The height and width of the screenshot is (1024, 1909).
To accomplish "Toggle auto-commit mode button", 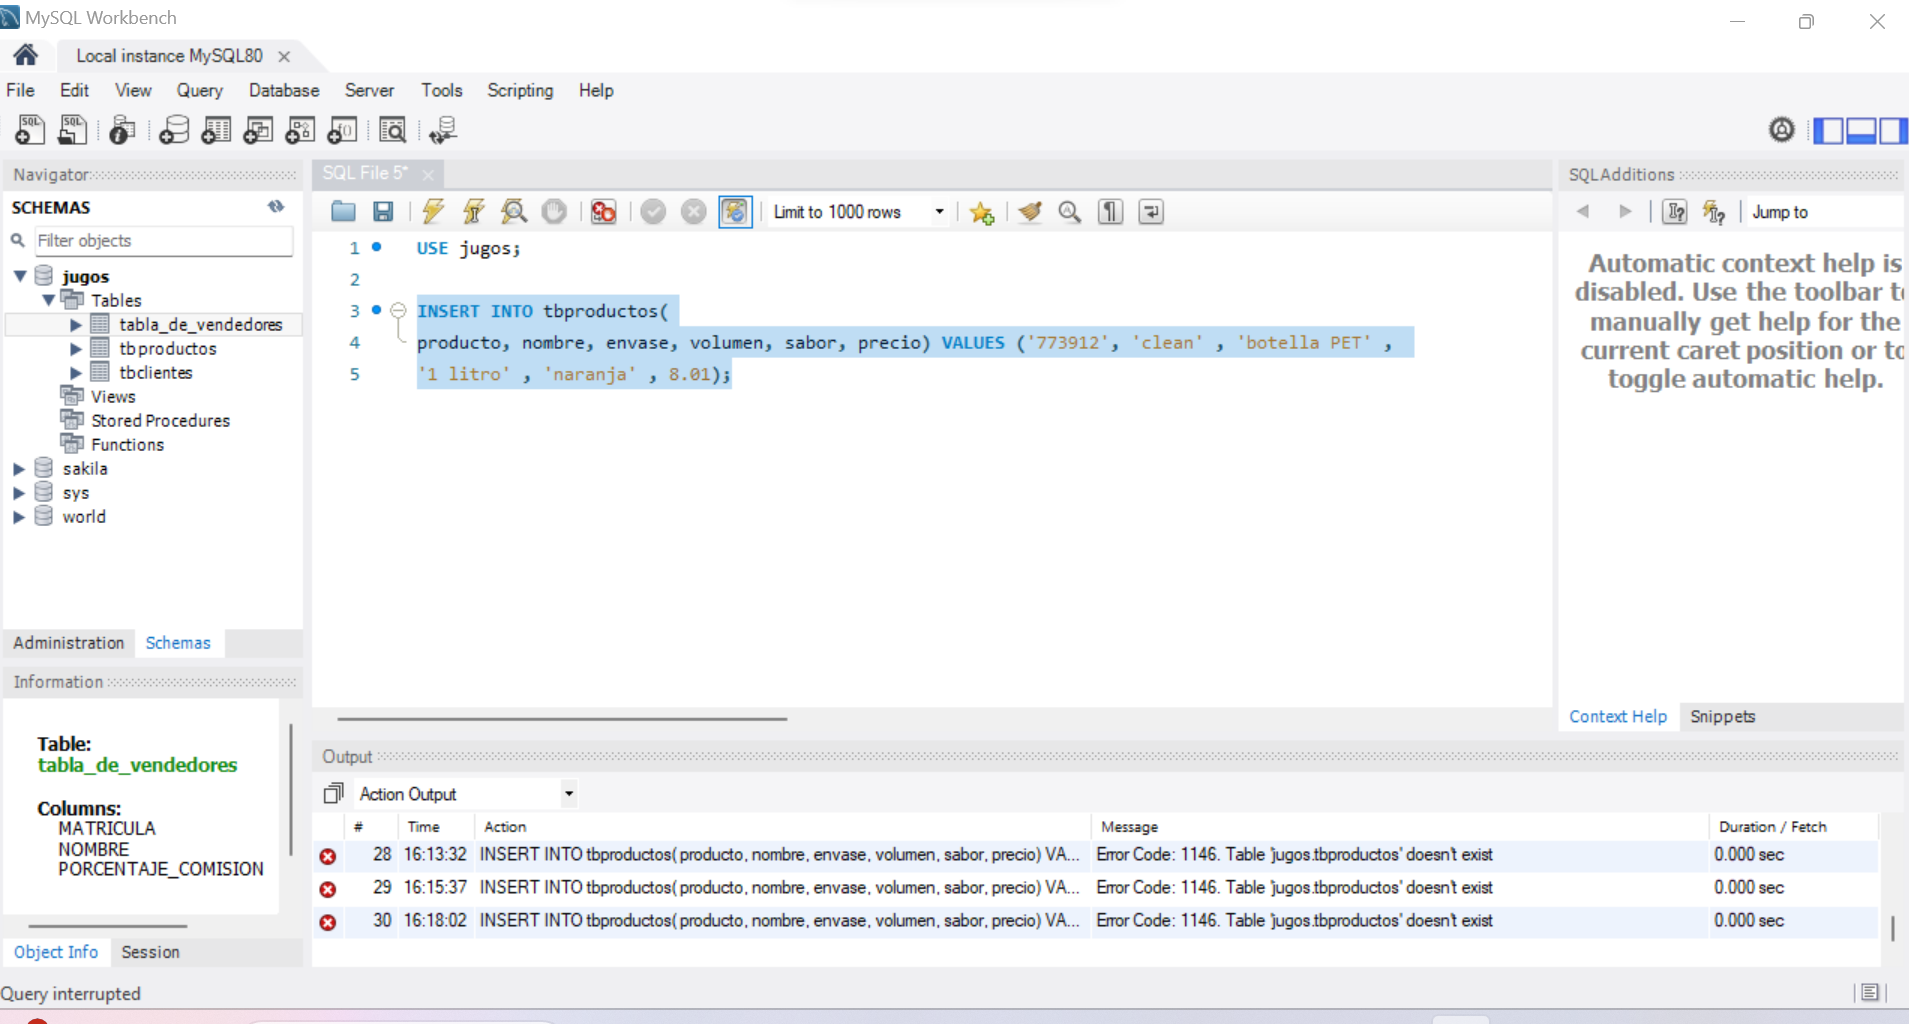I will [x=735, y=211].
